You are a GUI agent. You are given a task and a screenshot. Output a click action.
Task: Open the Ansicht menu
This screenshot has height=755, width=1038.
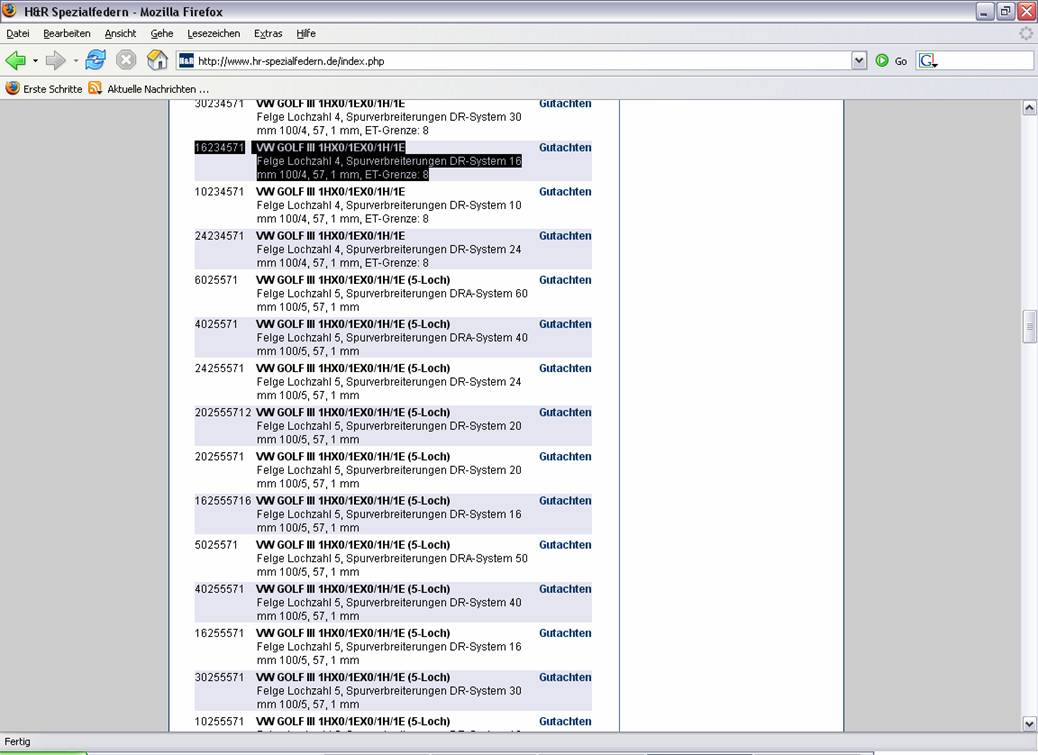tap(120, 33)
